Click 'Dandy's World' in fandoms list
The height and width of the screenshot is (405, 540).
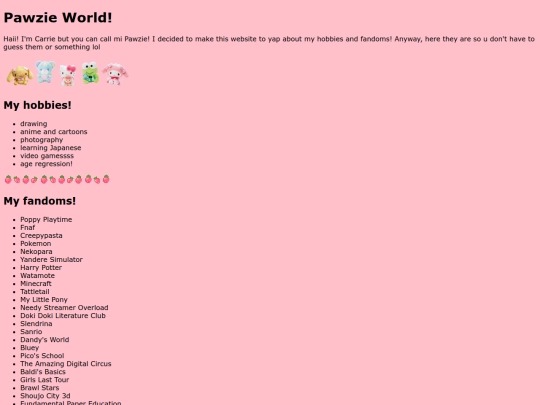[45, 340]
